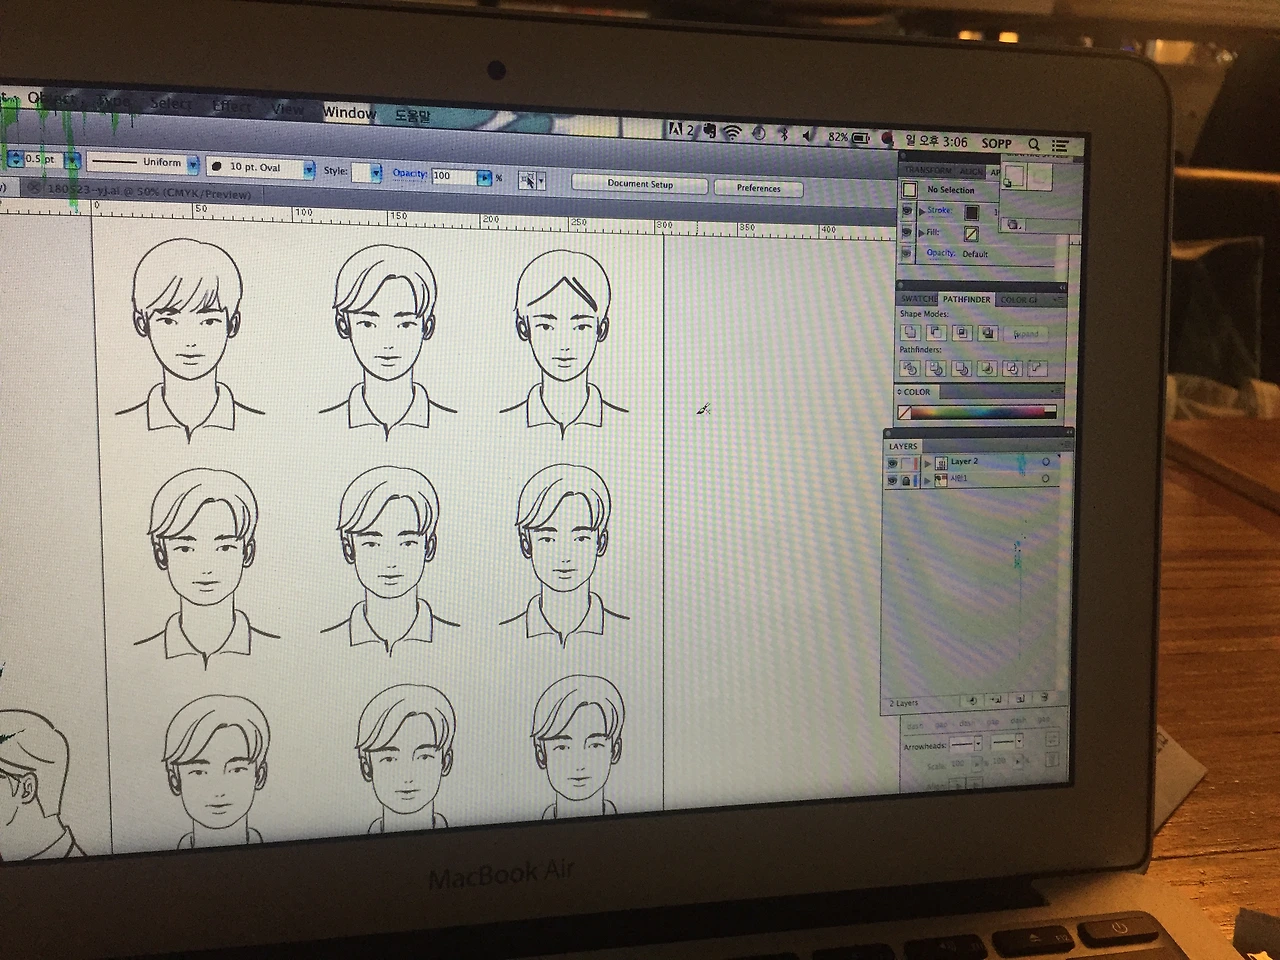
Task: Click the Bluetooth icon in menu bar
Action: [785, 134]
